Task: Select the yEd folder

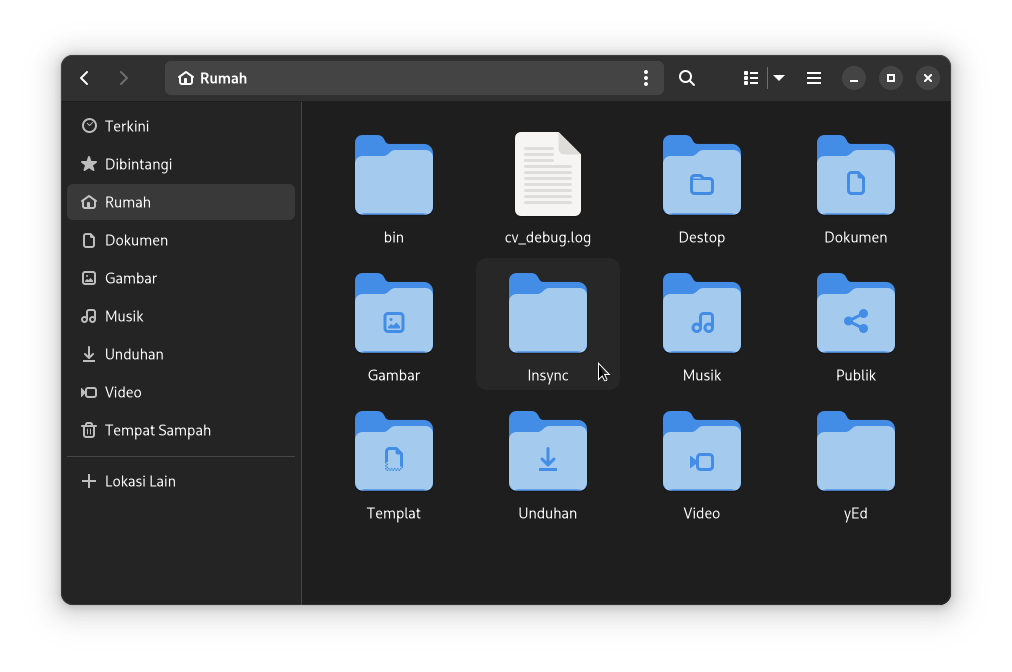Action: coord(856,453)
